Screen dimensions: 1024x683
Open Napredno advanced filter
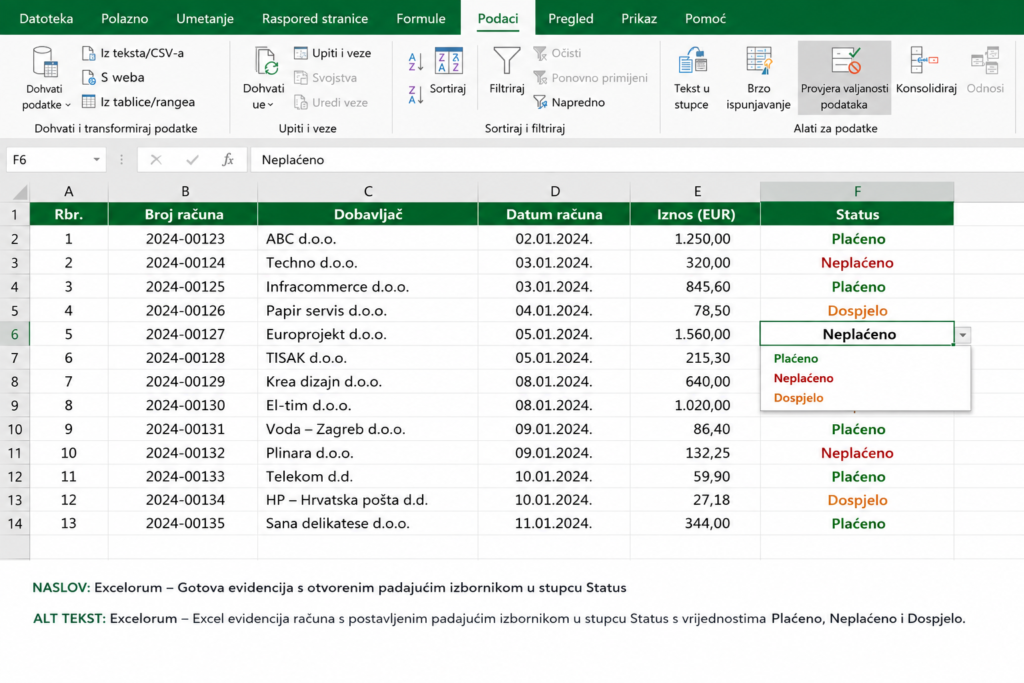569,102
